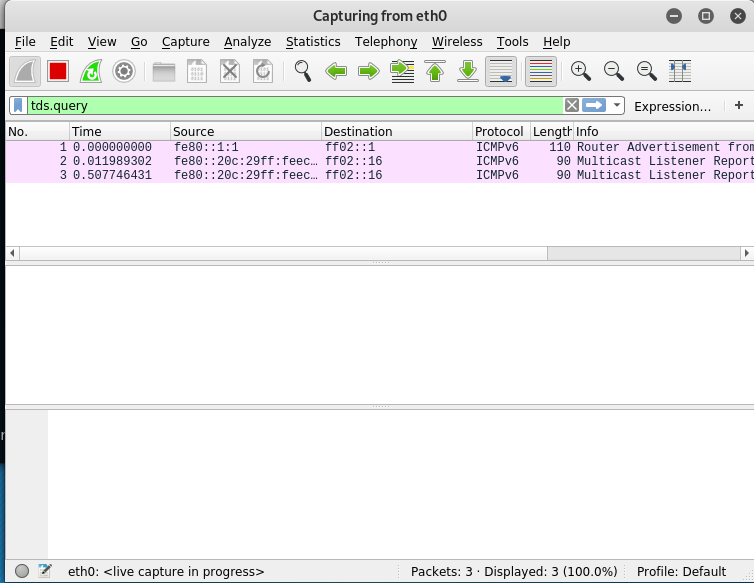Open the Help menu
This screenshot has height=583, width=754.
556,42
